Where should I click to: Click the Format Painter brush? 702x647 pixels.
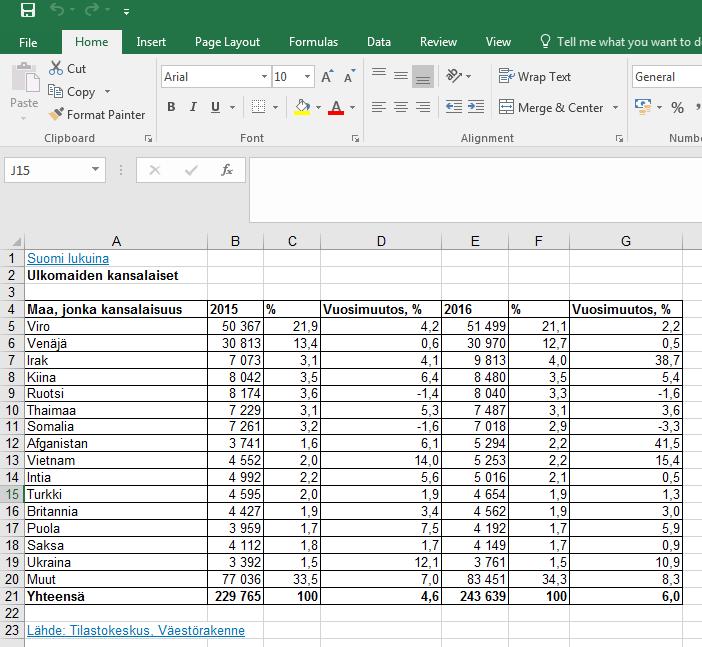point(56,115)
